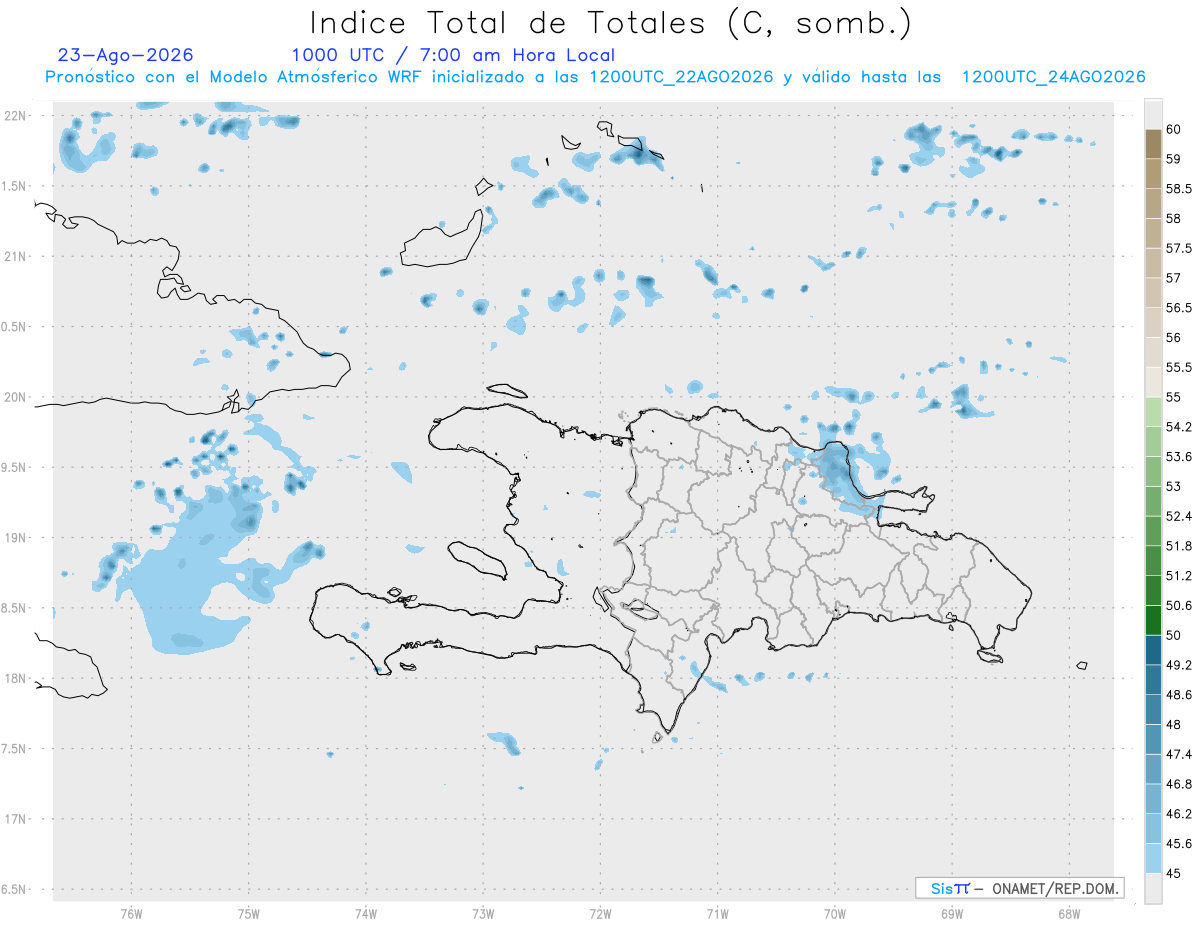Click the '8.5N' latitude label
The height and width of the screenshot is (927, 1200).
(x=15, y=608)
